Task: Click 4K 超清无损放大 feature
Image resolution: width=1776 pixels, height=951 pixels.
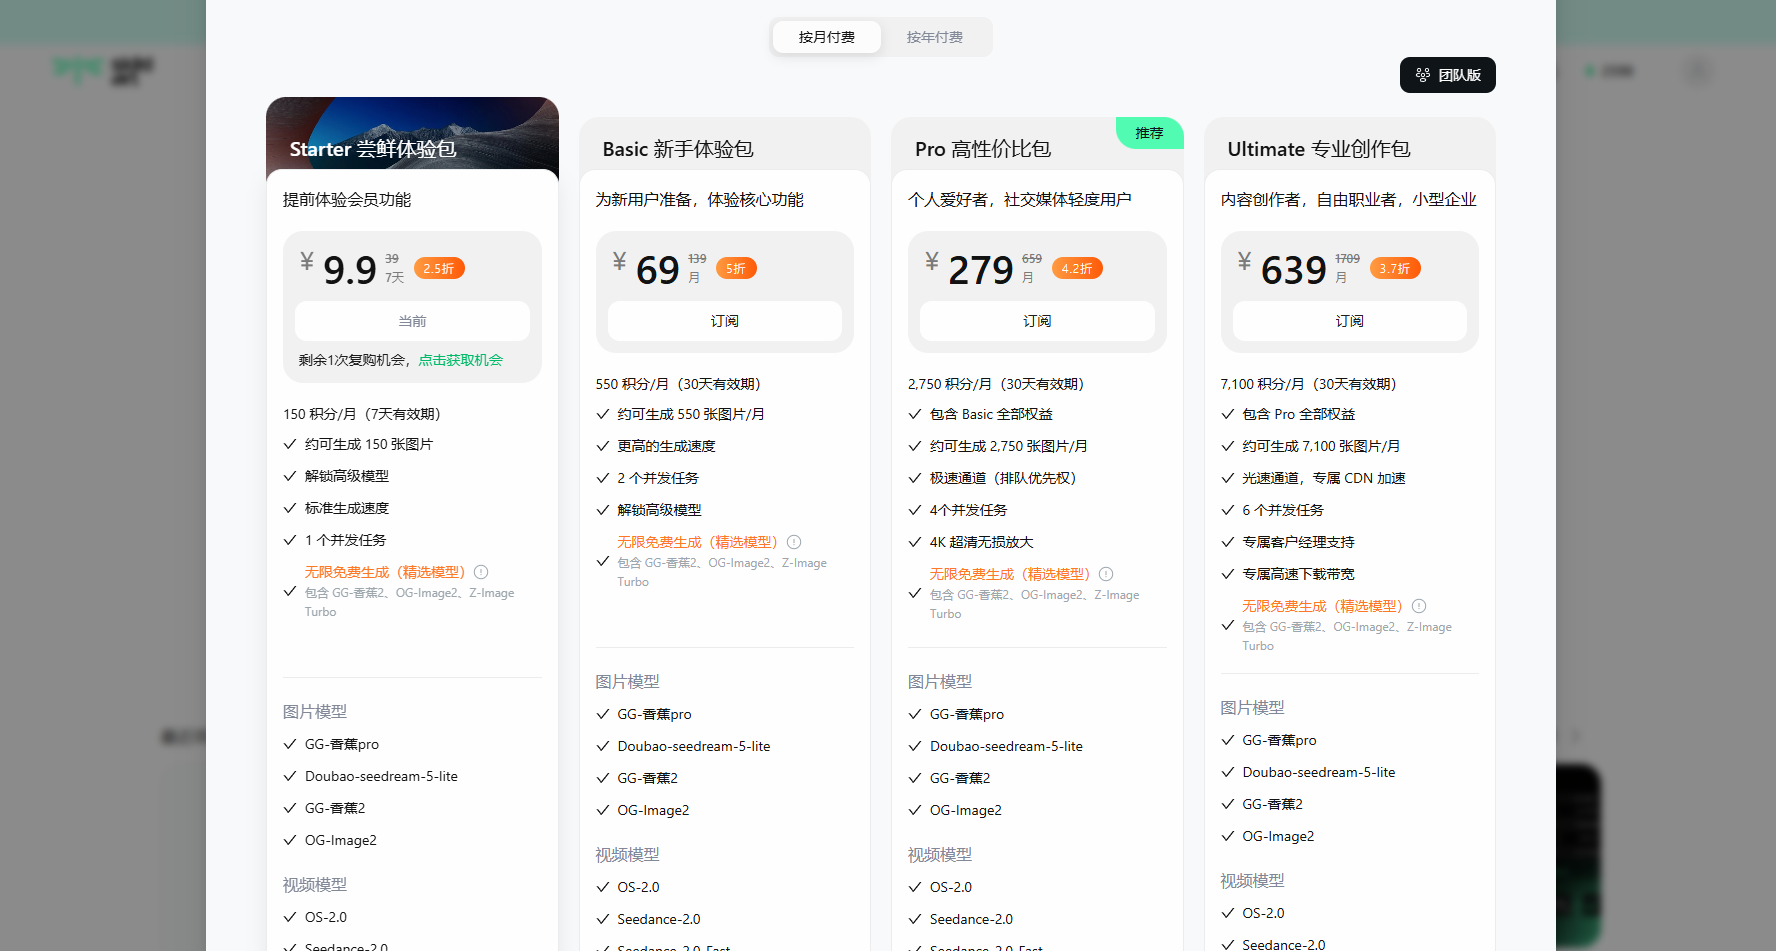Action: (982, 542)
